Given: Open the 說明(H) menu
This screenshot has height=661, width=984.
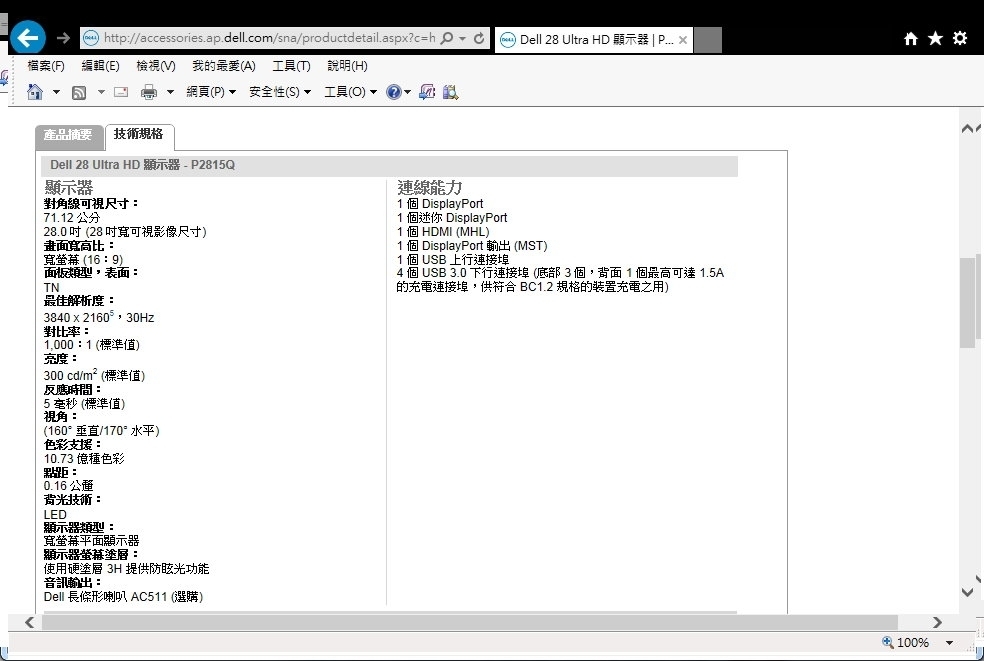Looking at the screenshot, I should [x=347, y=66].
